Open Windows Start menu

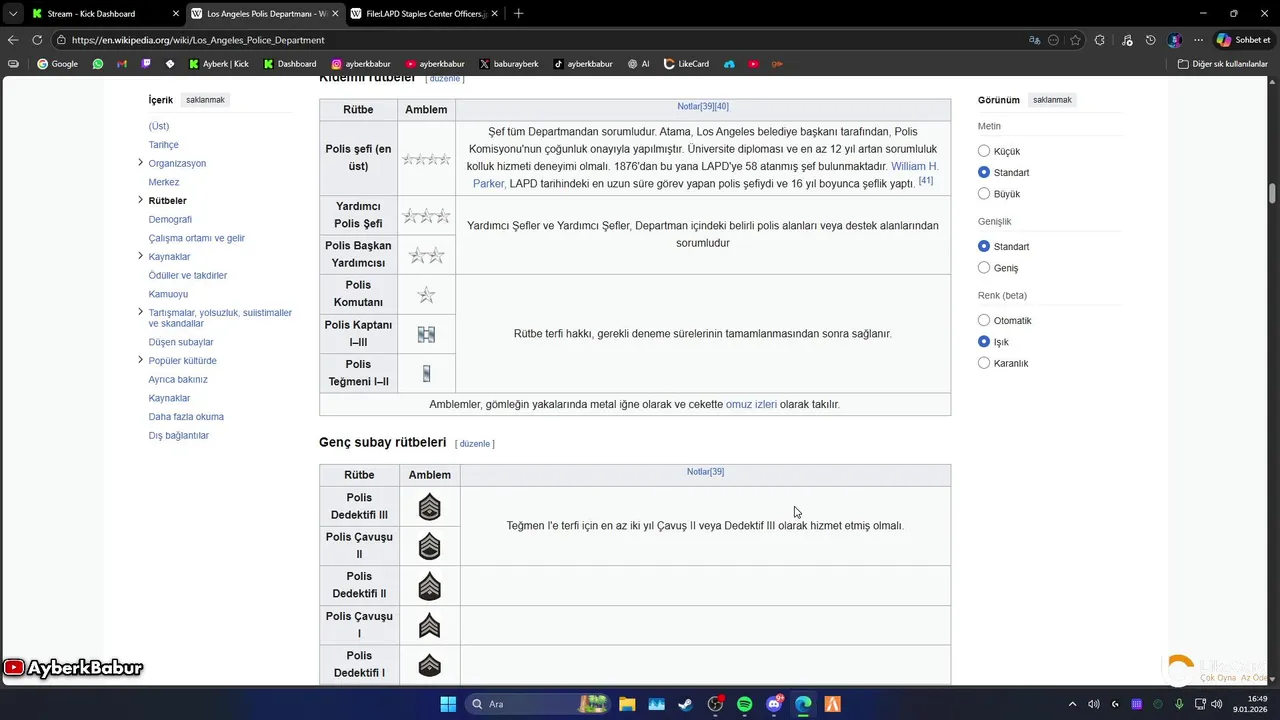pyautogui.click(x=448, y=704)
